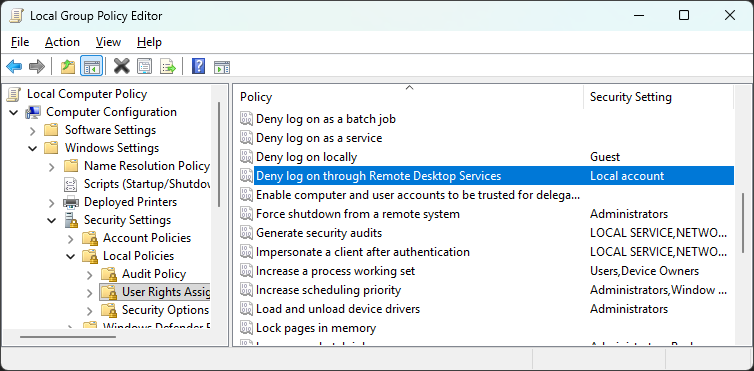
Task: Click the Forward arrow toolbar icon
Action: tap(37, 66)
